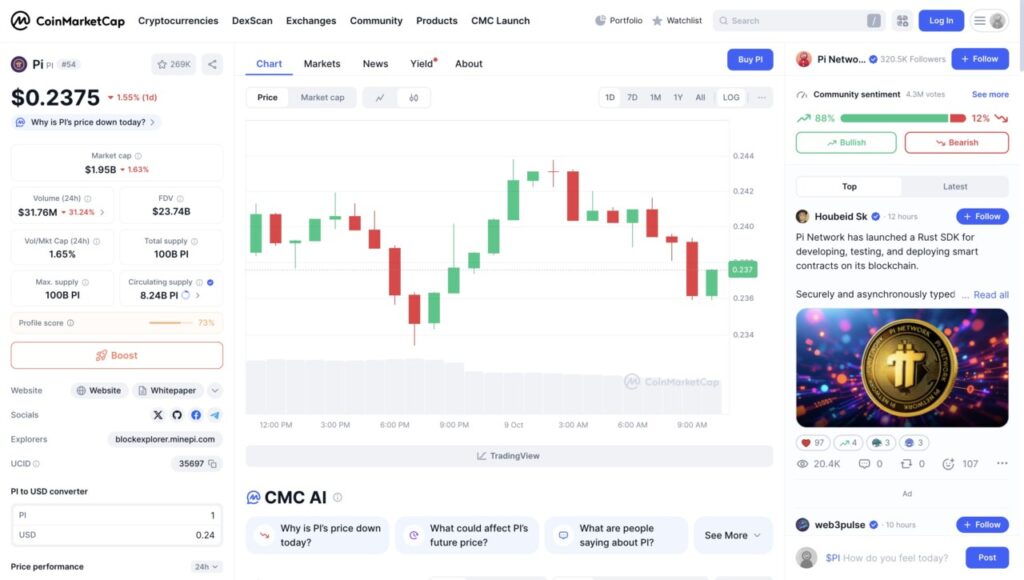
Task: Enable logarithmic scale with LOG button
Action: (731, 97)
